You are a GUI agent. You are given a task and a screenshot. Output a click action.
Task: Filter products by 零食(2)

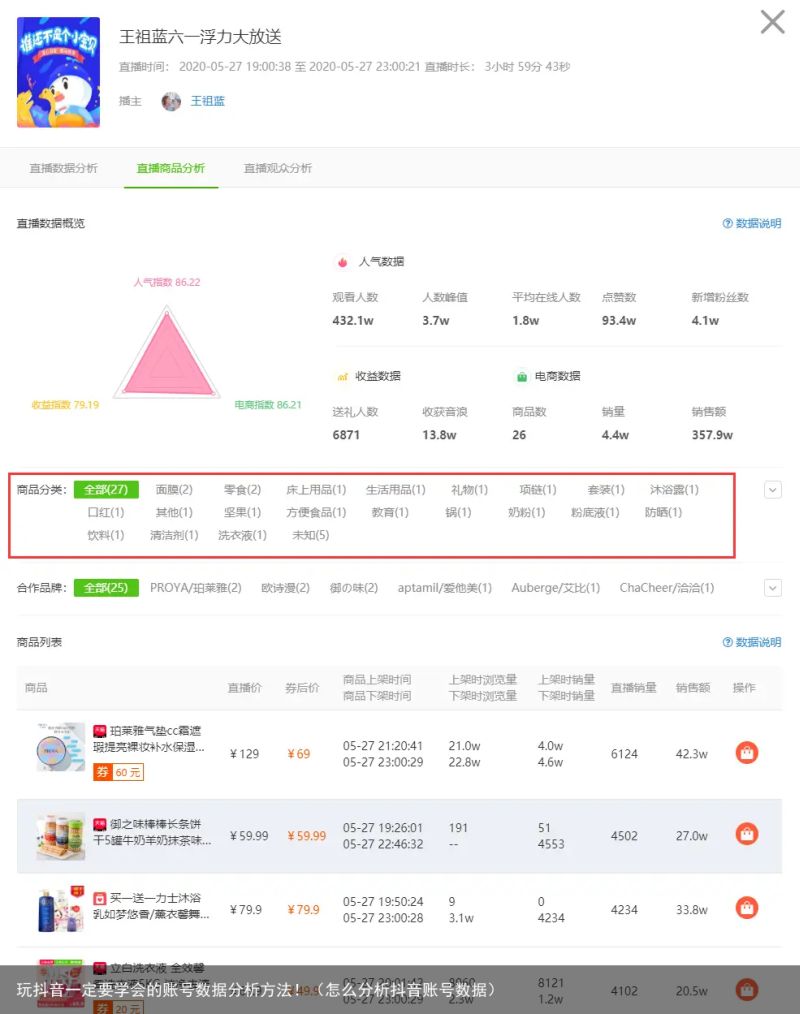(243, 490)
